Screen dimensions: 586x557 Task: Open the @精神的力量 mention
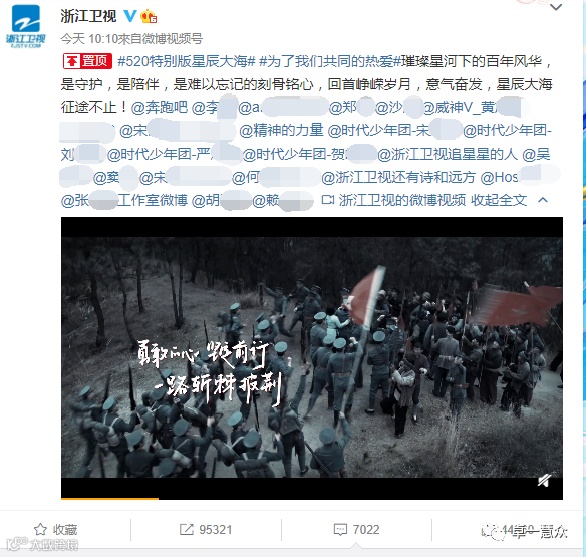point(281,130)
